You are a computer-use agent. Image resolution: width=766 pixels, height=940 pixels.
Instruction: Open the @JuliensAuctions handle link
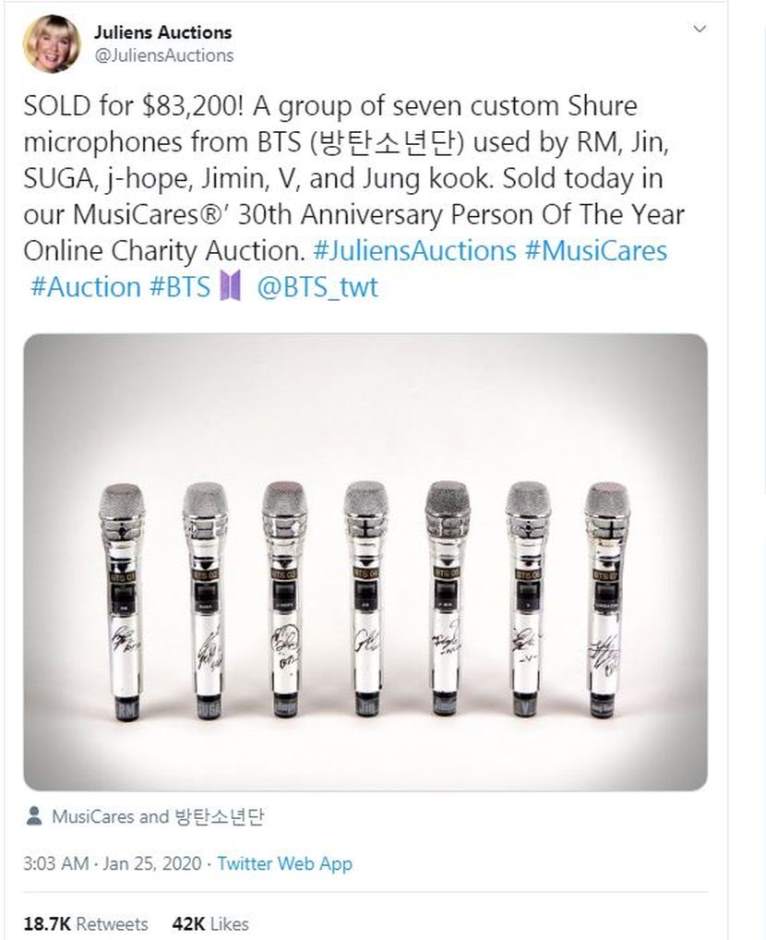tap(170, 56)
